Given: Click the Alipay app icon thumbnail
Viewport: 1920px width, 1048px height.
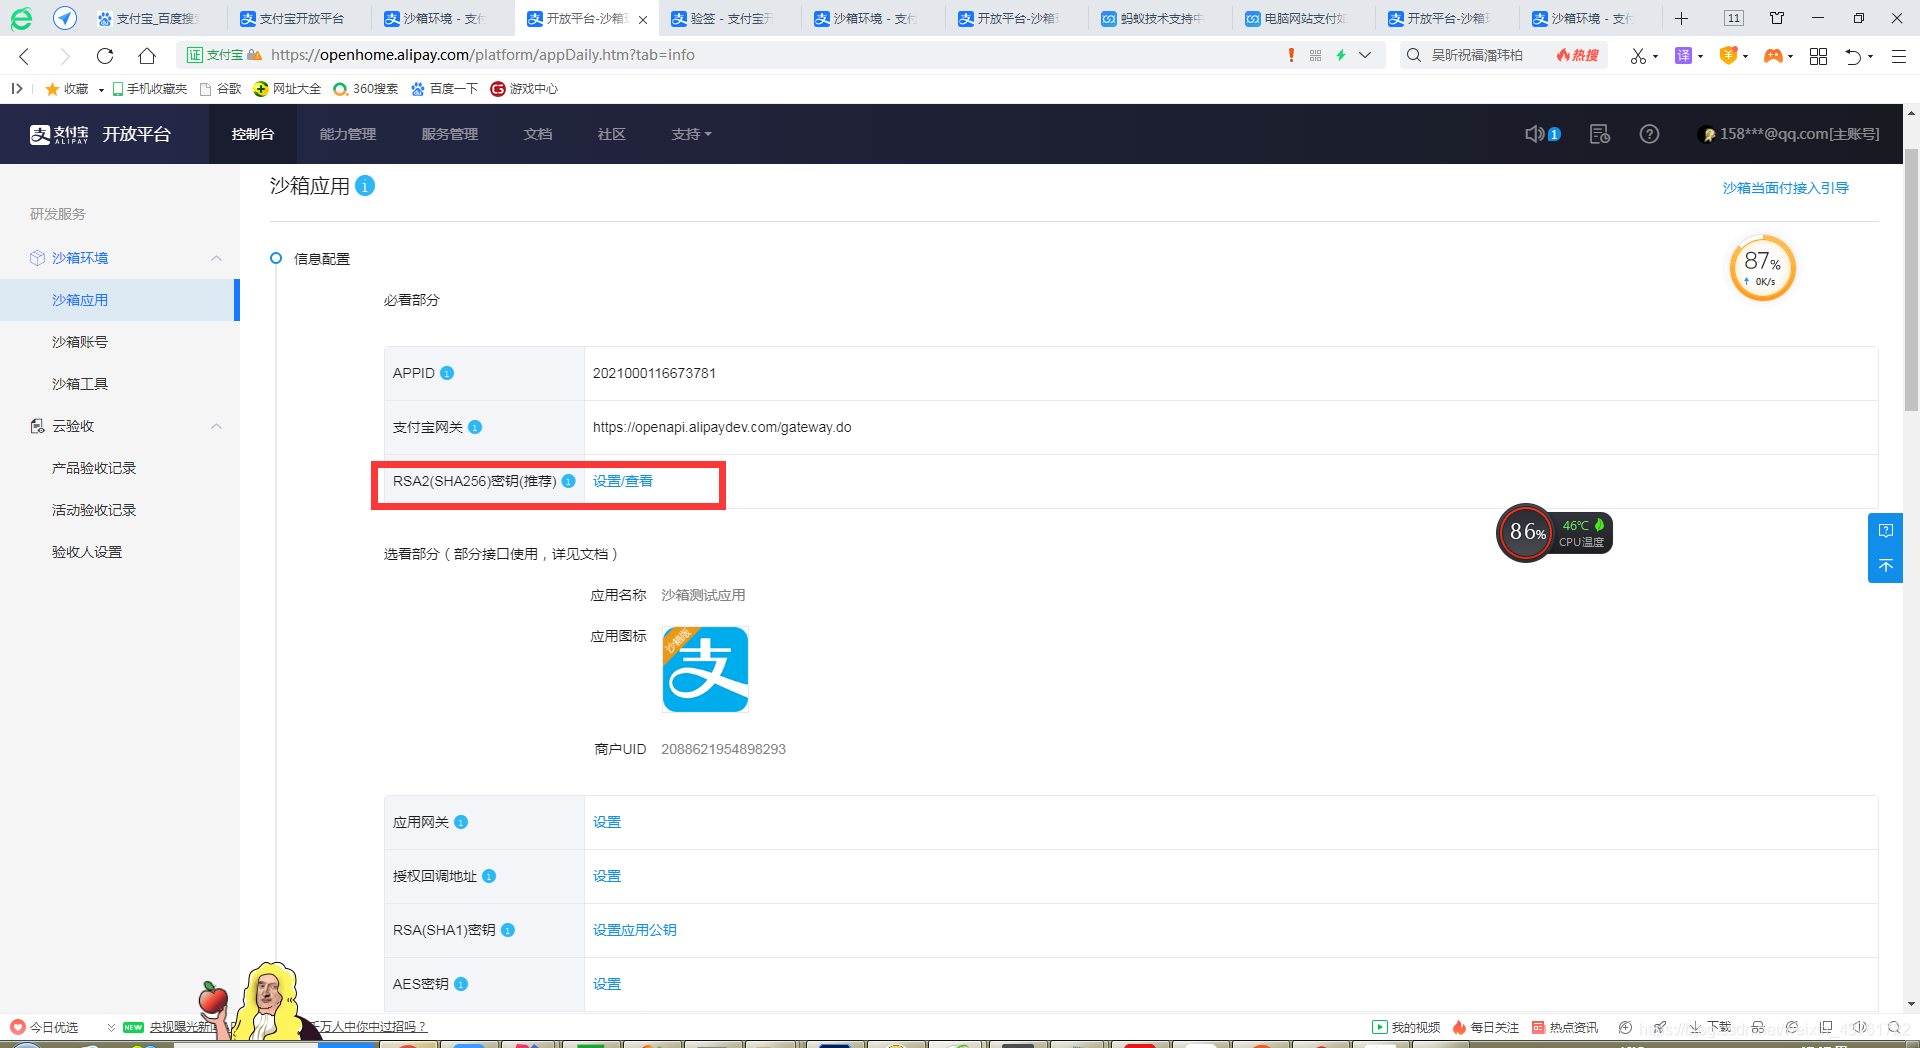Looking at the screenshot, I should pyautogui.click(x=705, y=669).
